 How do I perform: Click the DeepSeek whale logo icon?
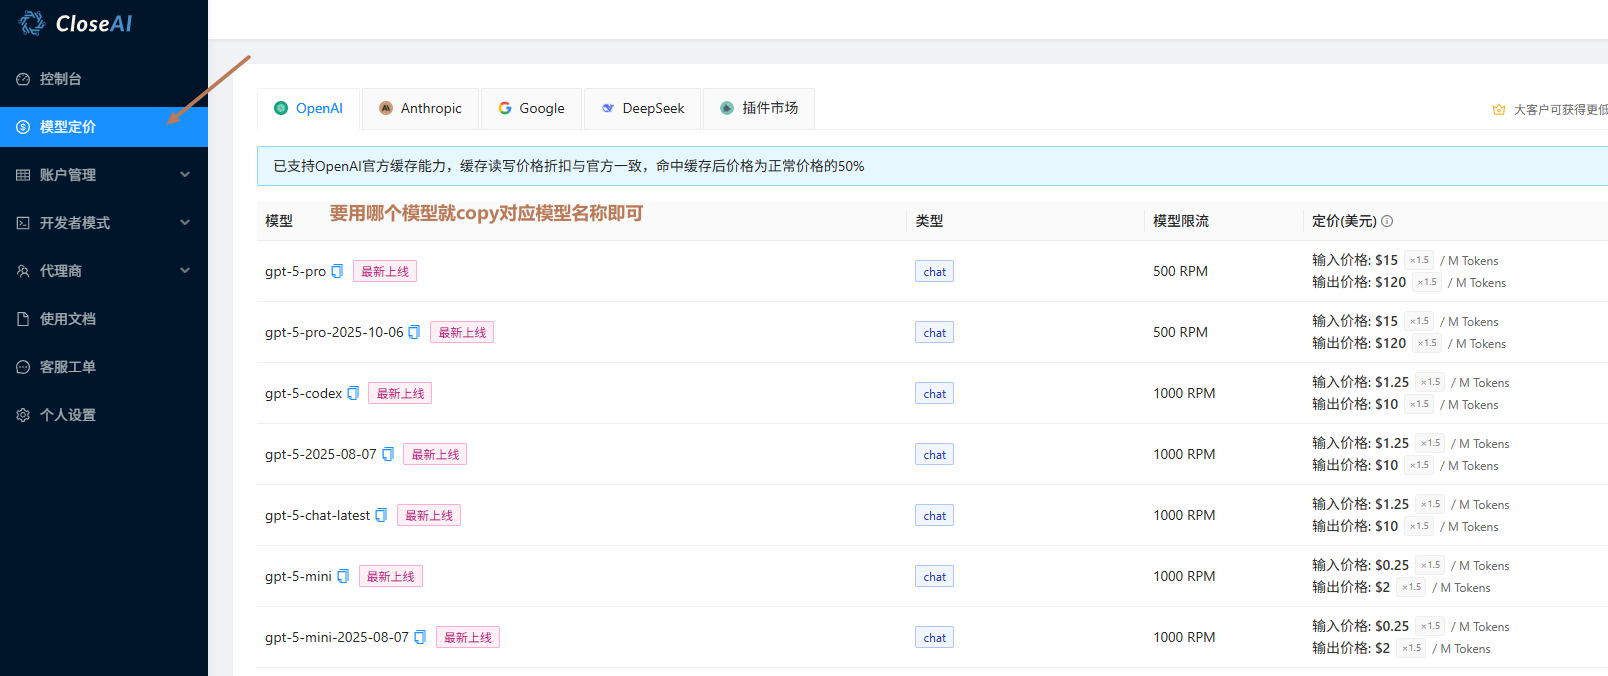(608, 108)
